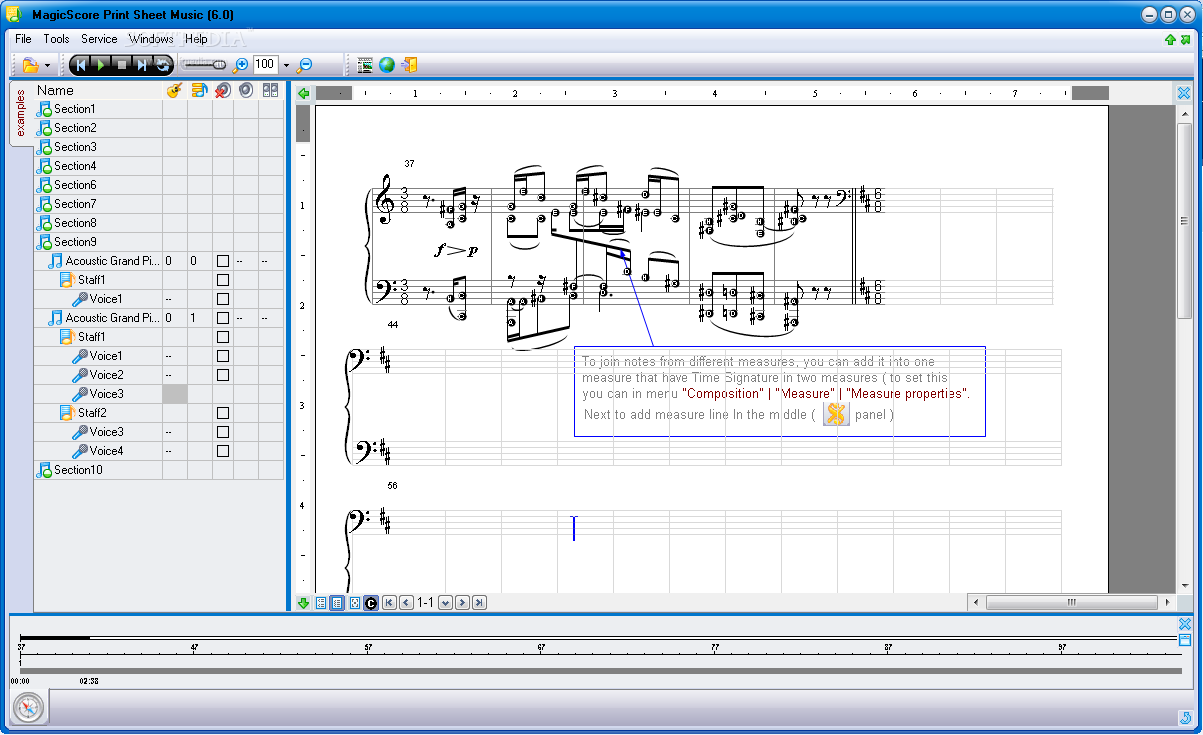Click the fit page icon in bottom bar
Image resolution: width=1203 pixels, height=735 pixels.
tap(354, 603)
